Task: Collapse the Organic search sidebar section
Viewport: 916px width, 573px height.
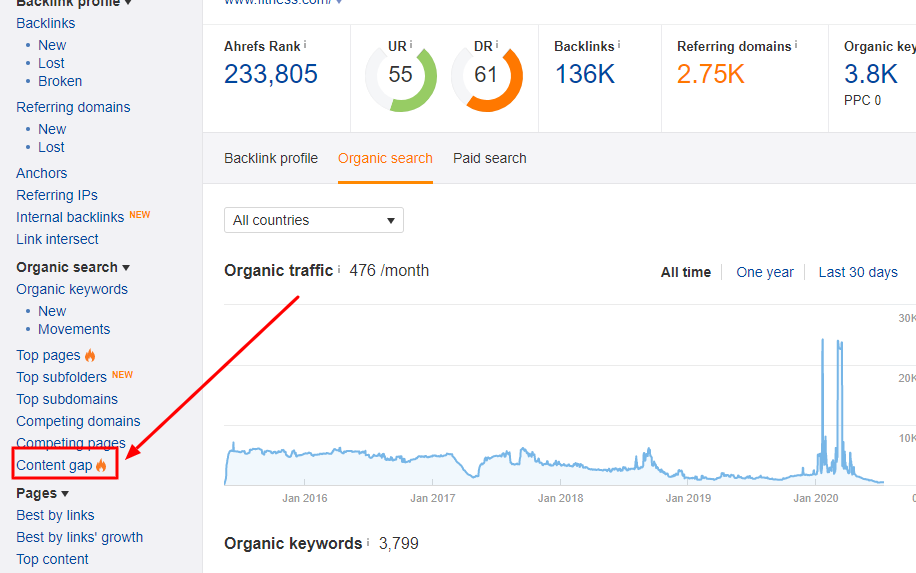Action: point(73,268)
